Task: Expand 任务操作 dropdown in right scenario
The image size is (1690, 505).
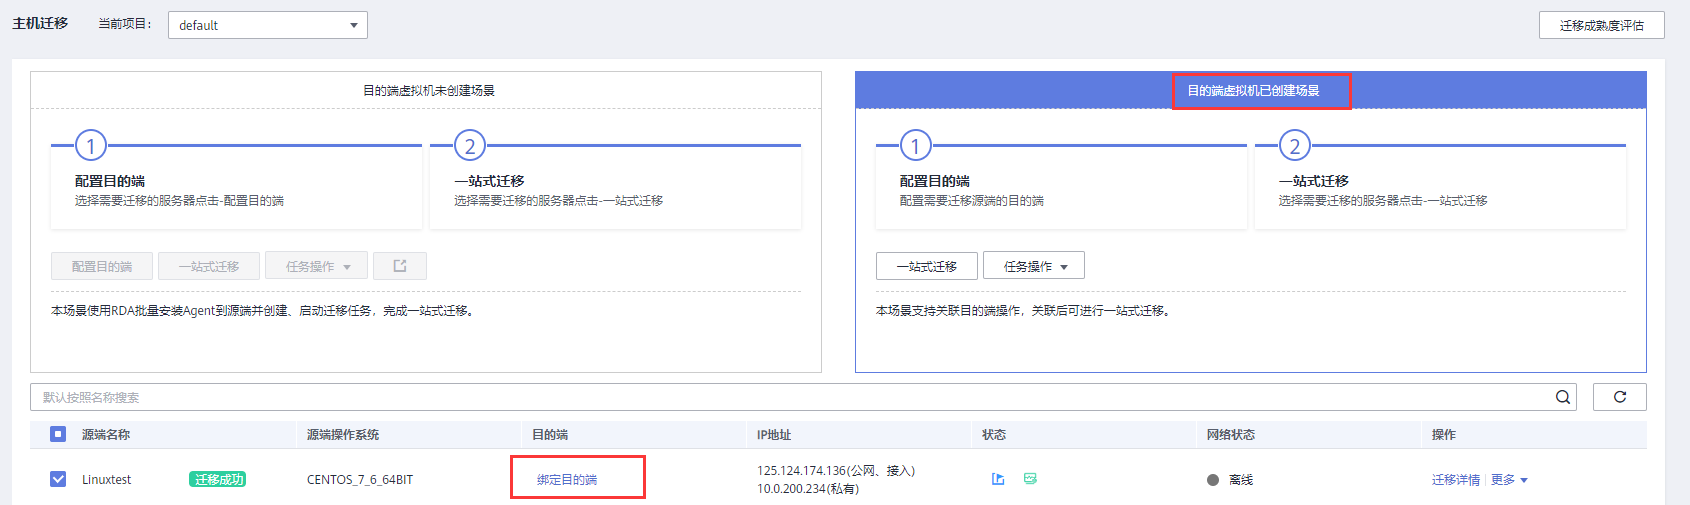Action: pyautogui.click(x=1034, y=266)
